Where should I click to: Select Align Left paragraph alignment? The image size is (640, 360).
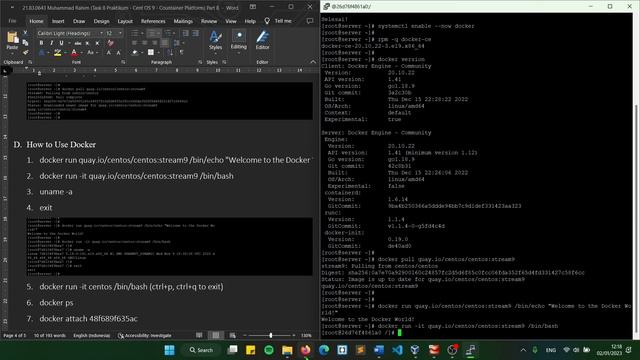134,43
